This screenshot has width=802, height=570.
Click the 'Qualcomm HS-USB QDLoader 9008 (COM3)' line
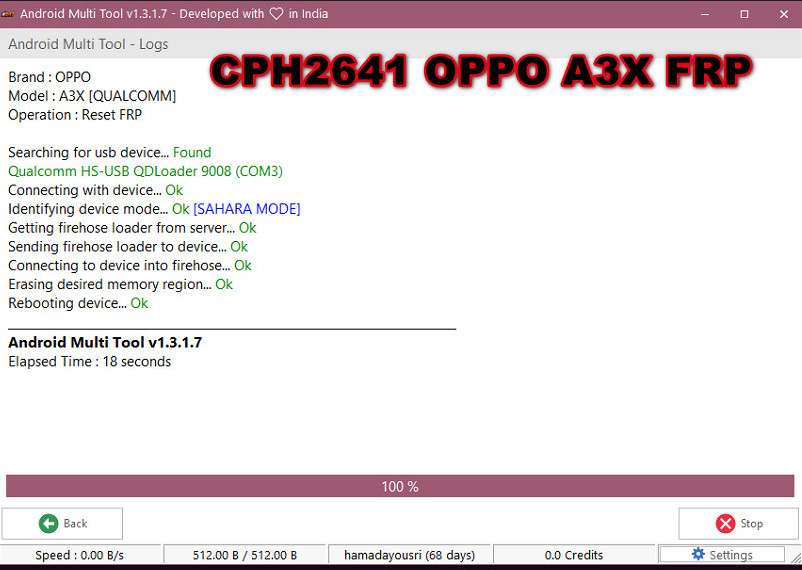(145, 171)
